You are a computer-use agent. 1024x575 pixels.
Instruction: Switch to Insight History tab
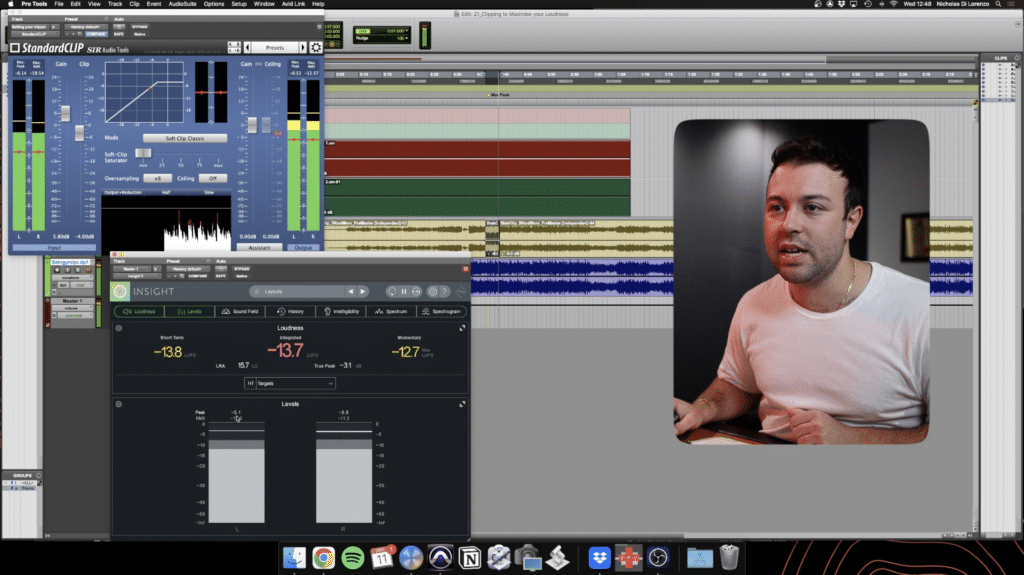[291, 312]
